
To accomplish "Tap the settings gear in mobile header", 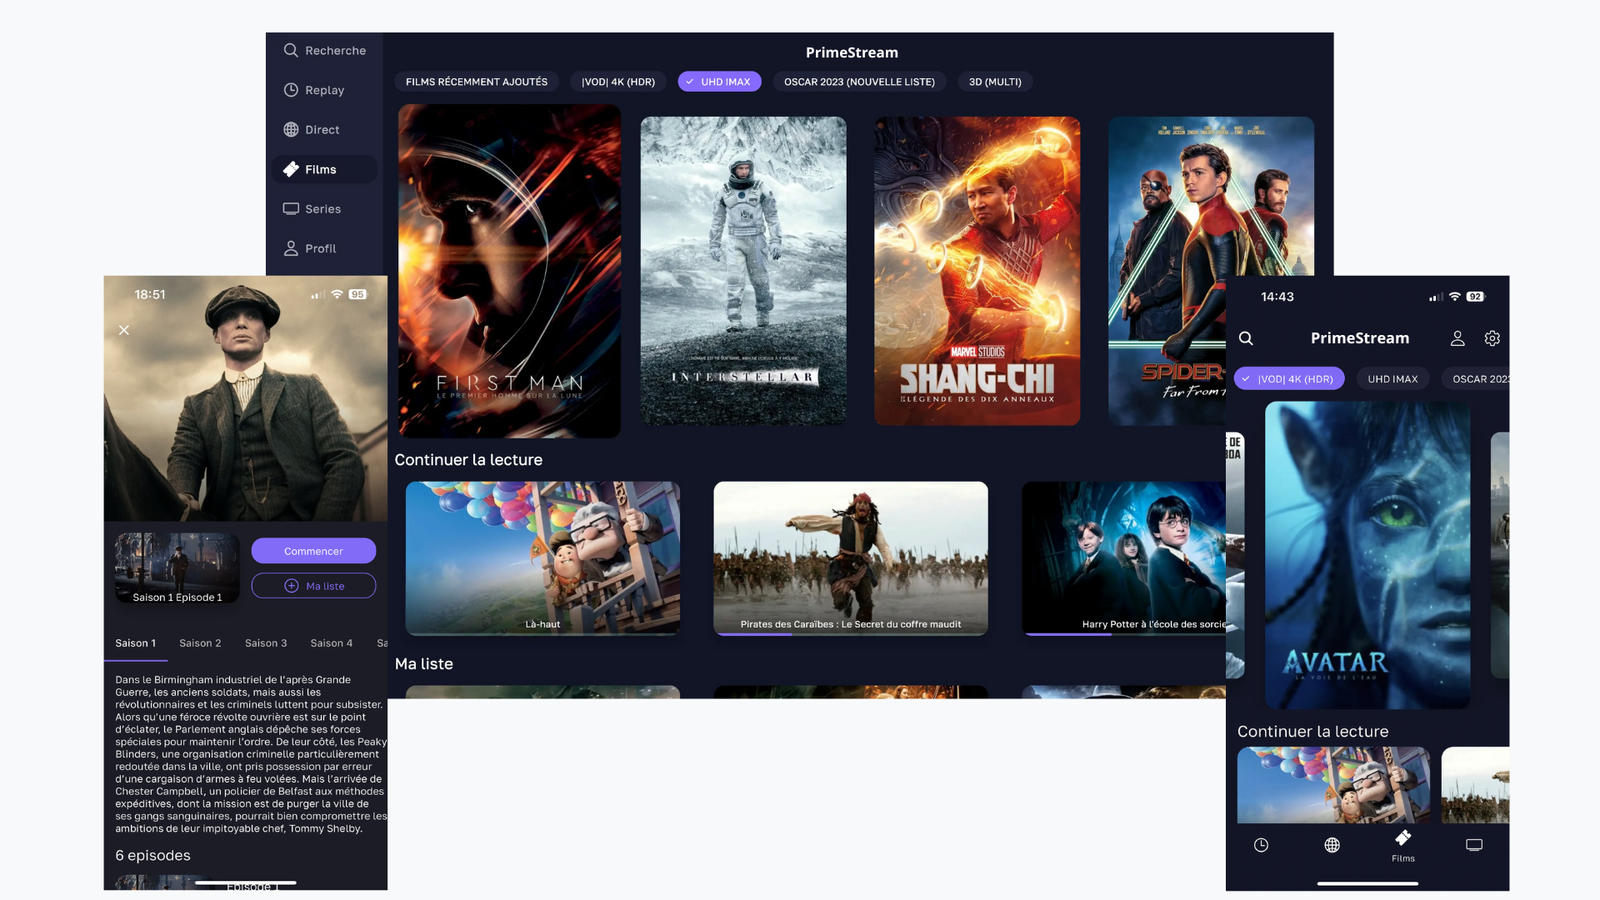I will (1492, 339).
